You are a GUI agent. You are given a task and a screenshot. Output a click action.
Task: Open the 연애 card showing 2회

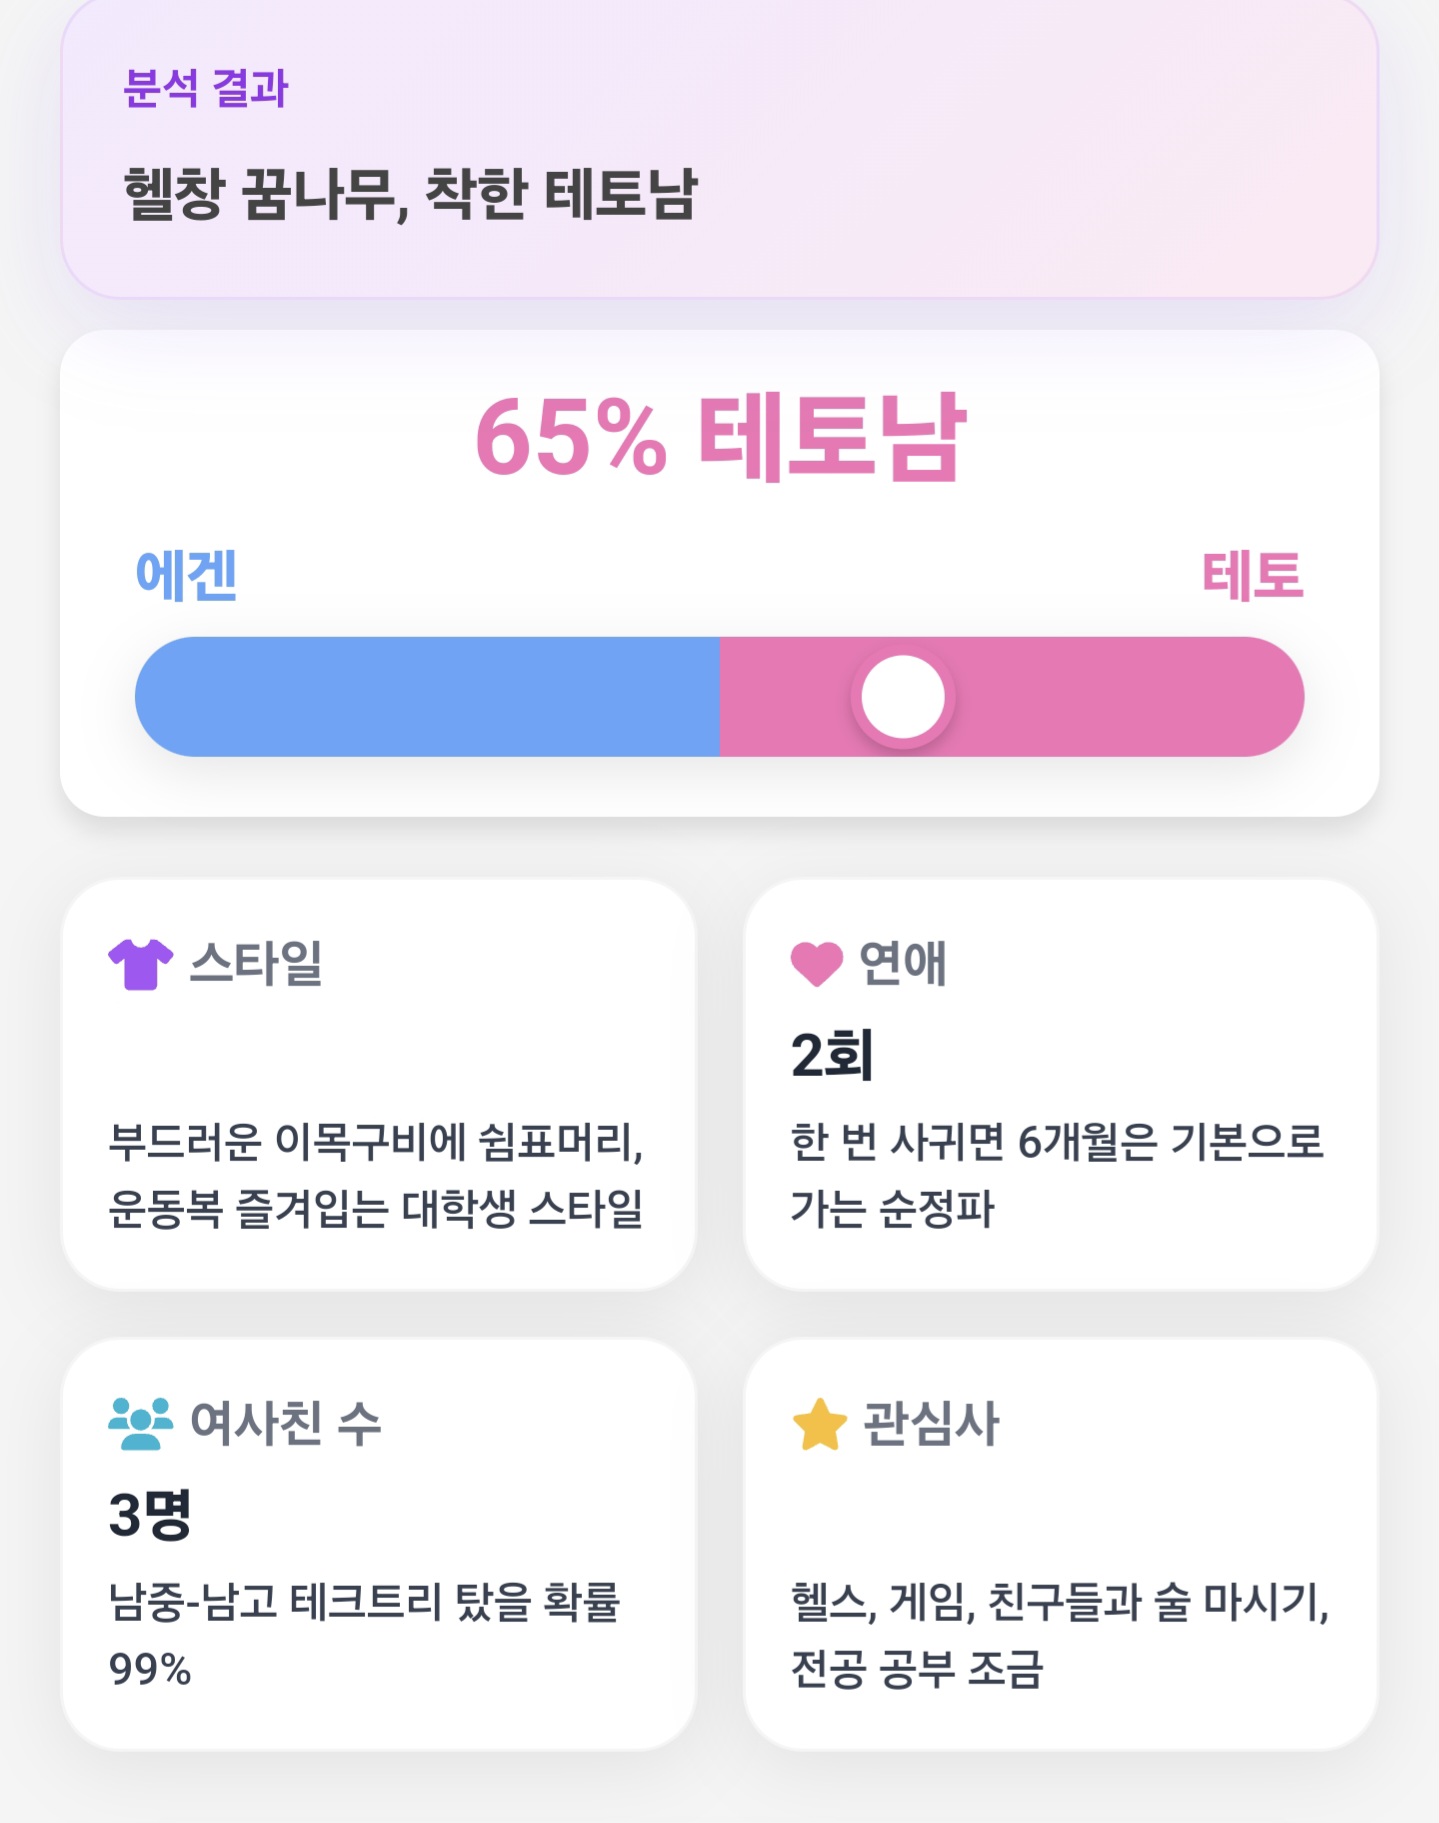(1061, 1085)
